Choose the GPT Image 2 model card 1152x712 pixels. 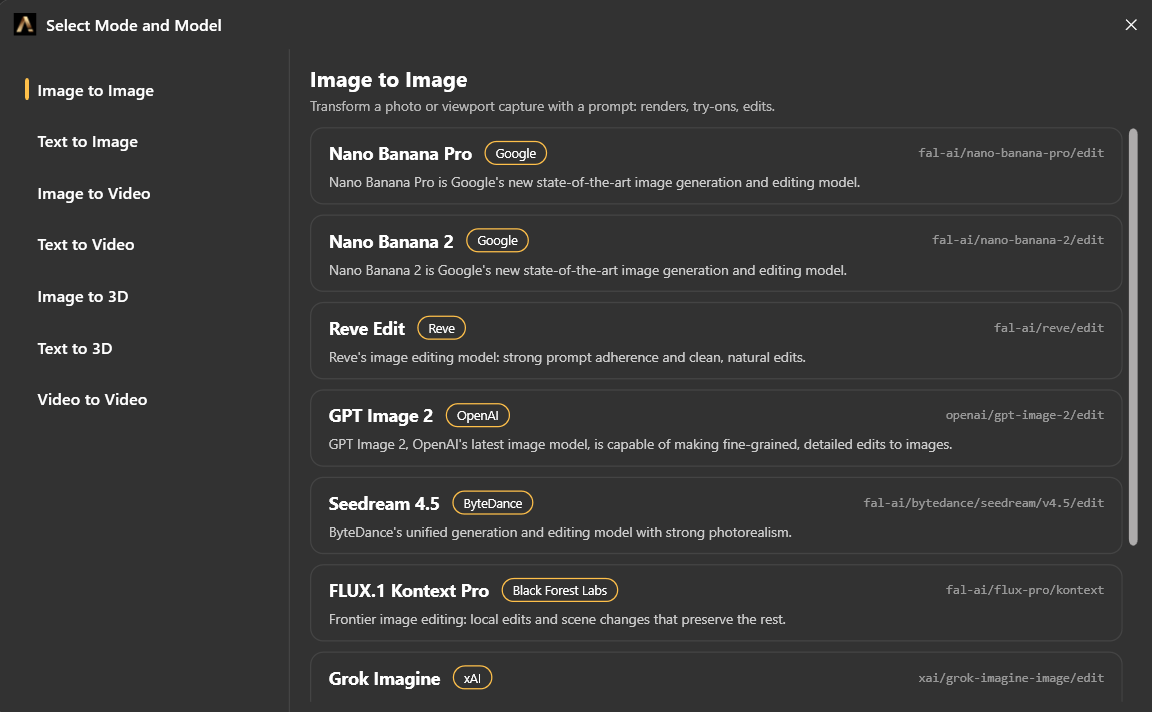(716, 428)
